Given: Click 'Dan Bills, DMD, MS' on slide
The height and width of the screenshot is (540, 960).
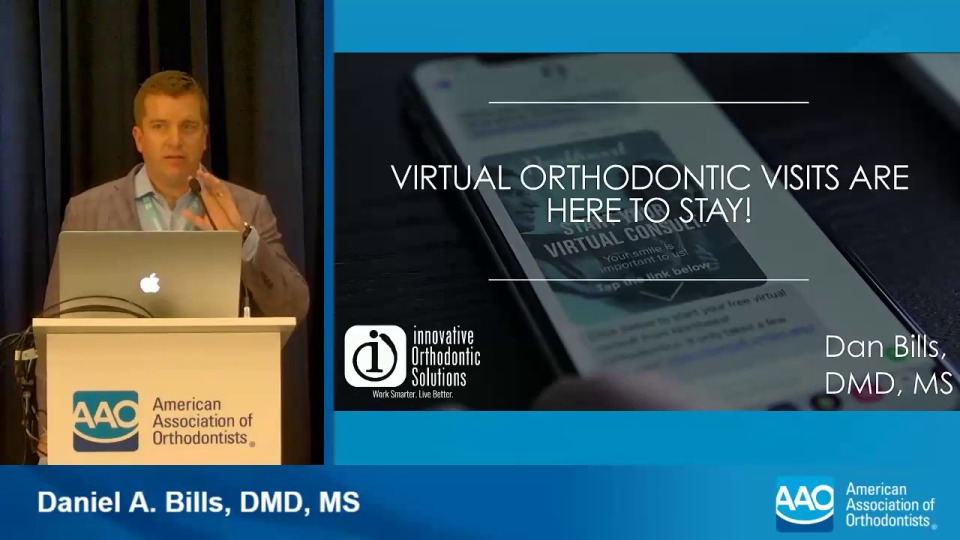Looking at the screenshot, I should click(888, 366).
